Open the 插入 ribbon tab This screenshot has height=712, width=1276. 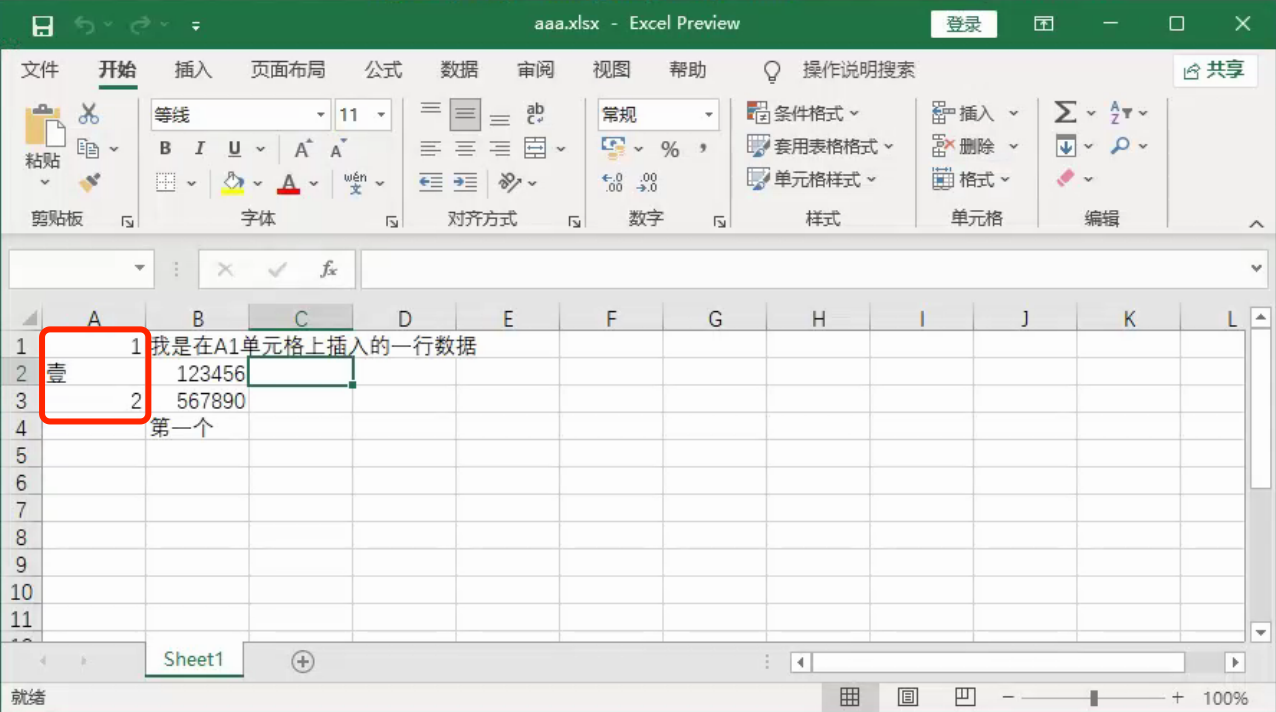pos(193,70)
